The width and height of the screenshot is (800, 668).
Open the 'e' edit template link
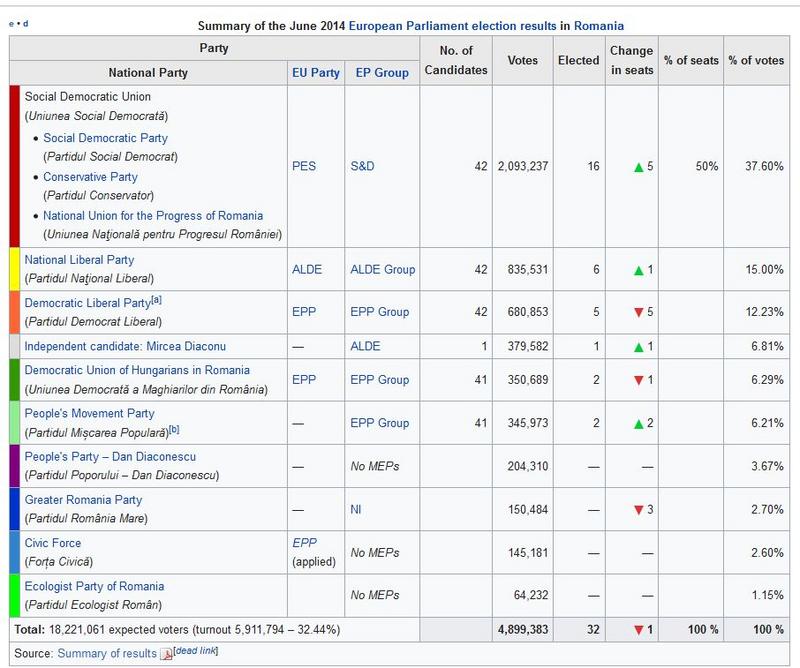click(11, 24)
